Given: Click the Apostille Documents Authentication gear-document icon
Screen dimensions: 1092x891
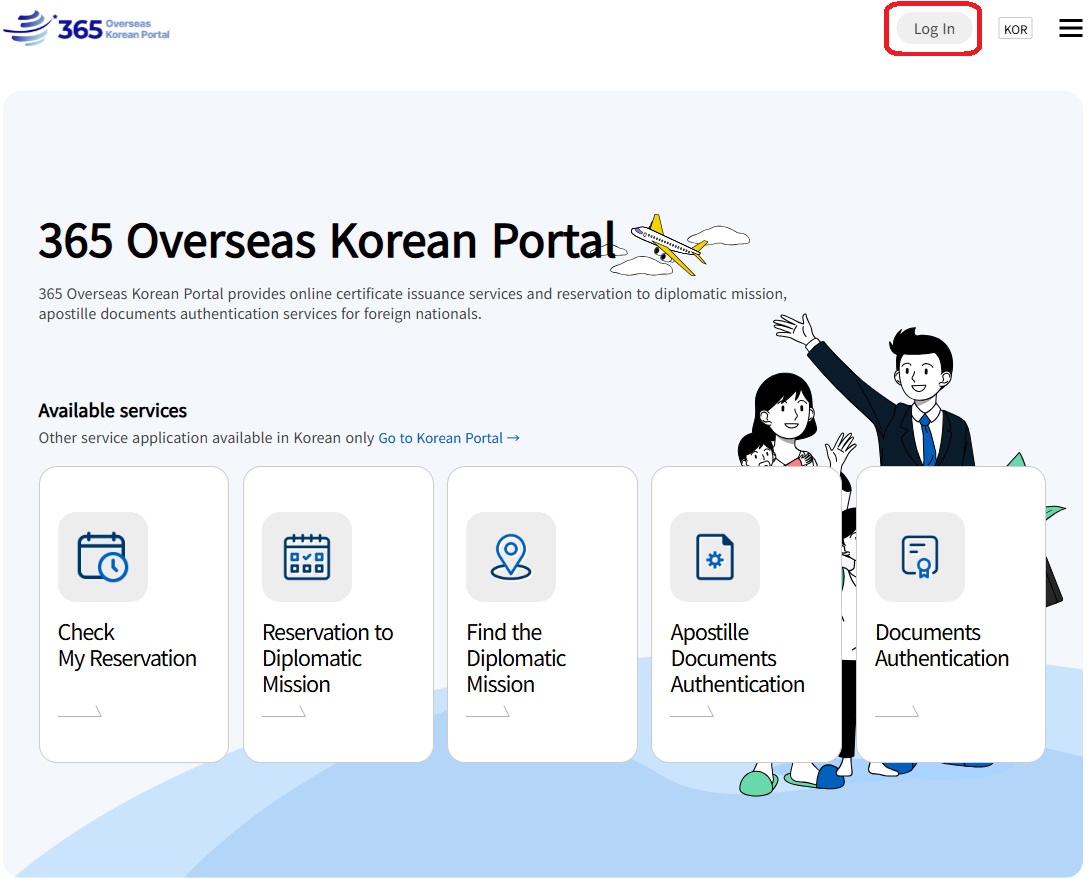Looking at the screenshot, I should click(714, 557).
